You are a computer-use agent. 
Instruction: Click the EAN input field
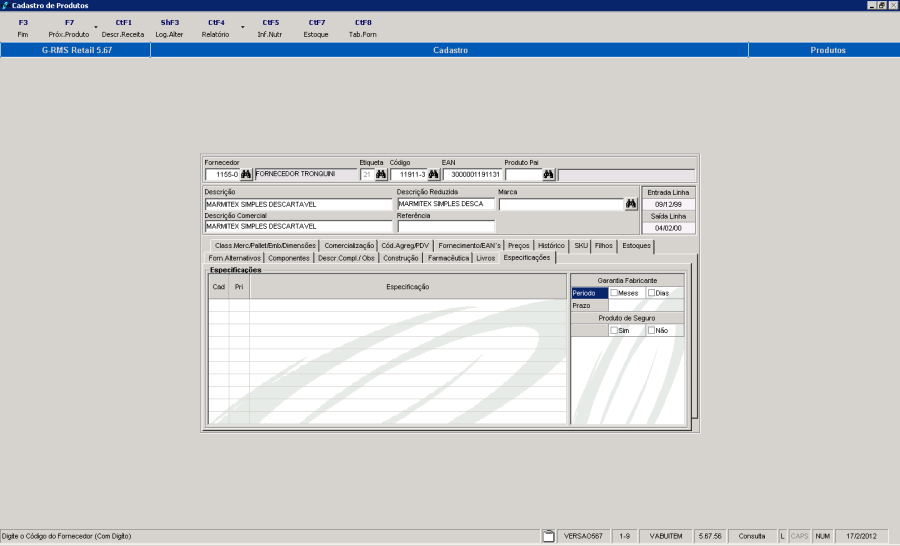coord(472,175)
